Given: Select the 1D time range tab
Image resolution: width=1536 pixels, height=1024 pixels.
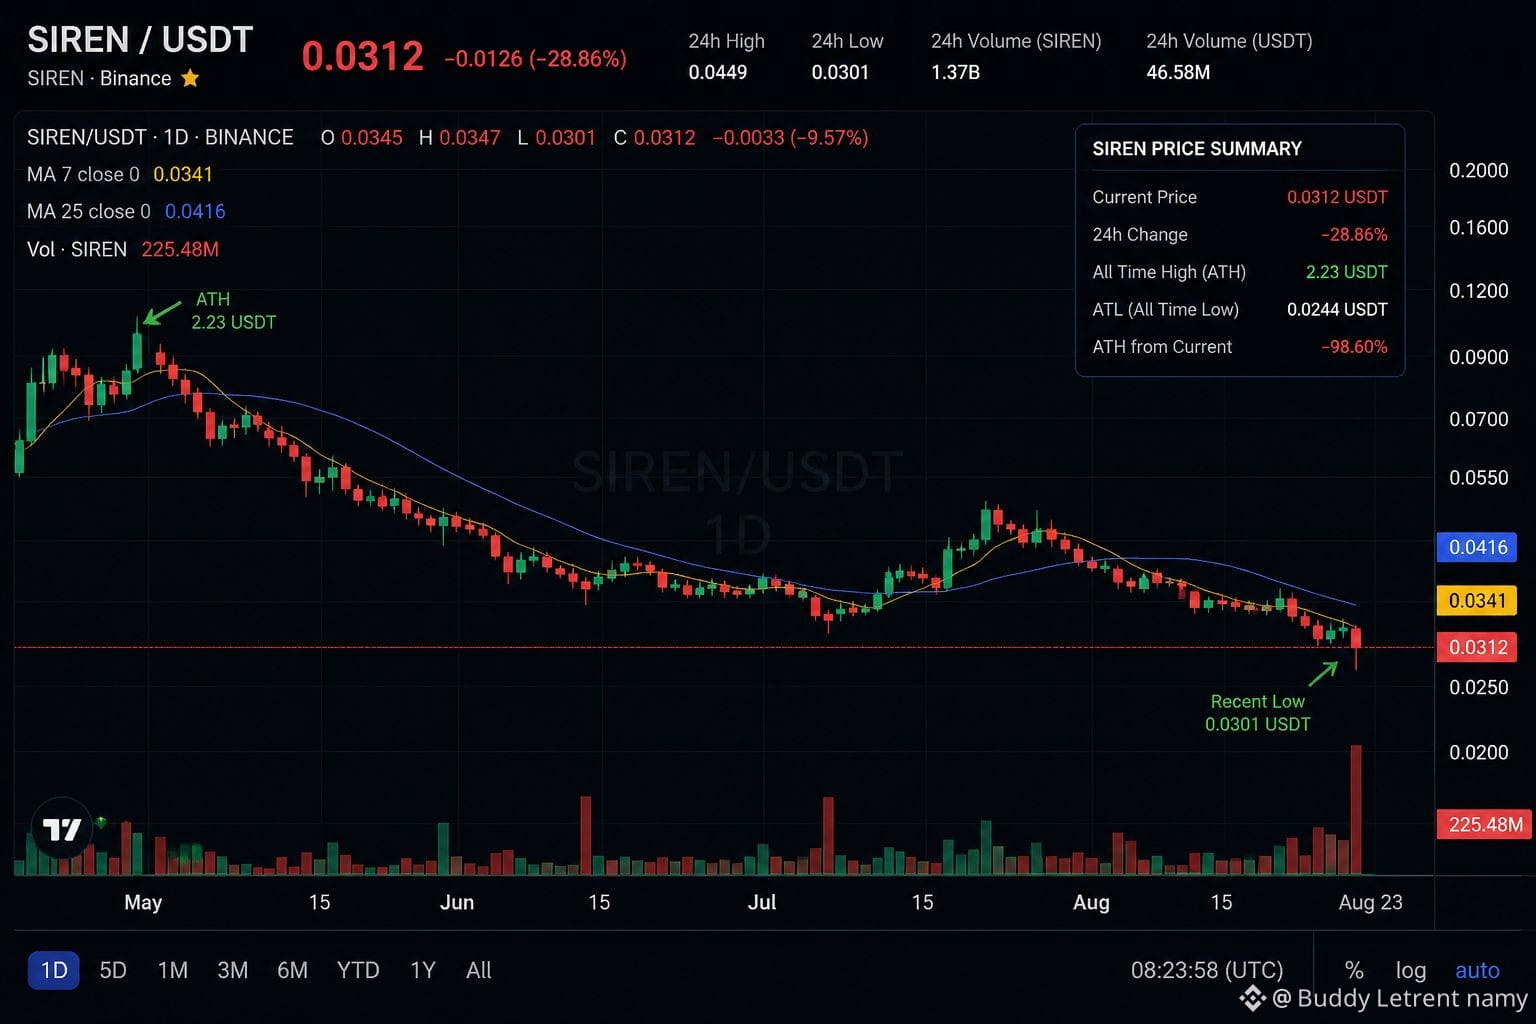Looking at the screenshot, I should tap(54, 970).
